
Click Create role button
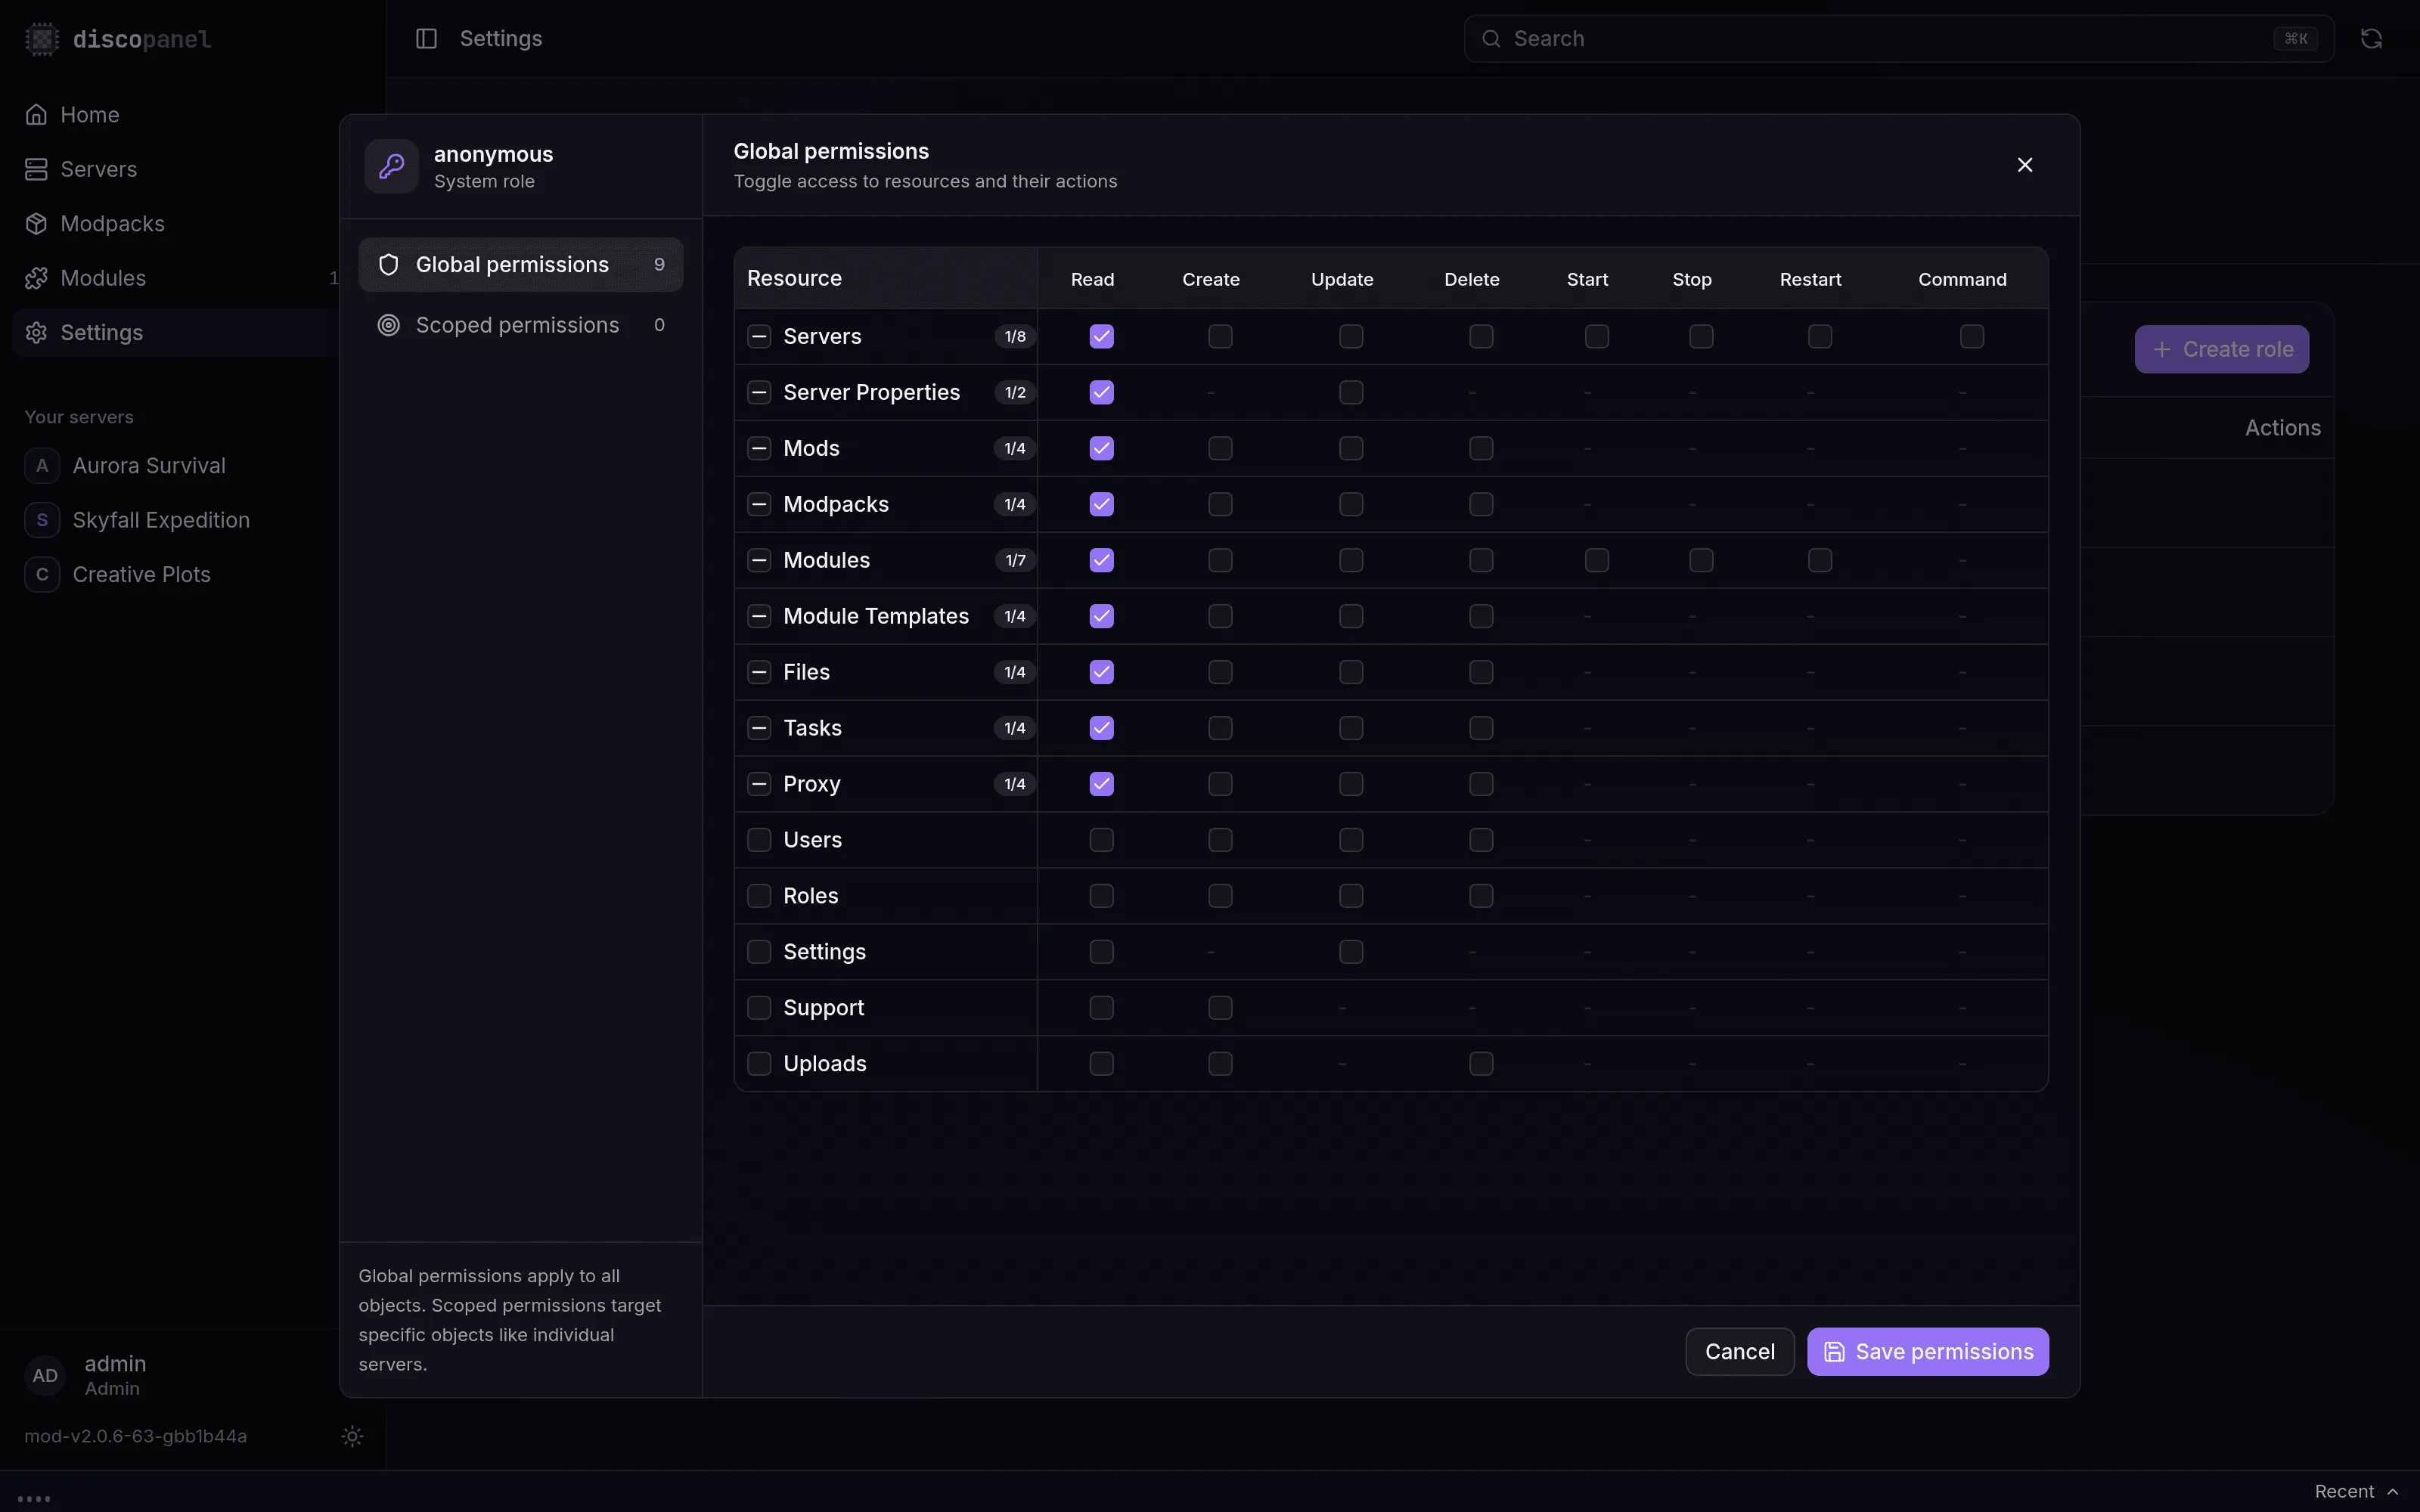(2222, 350)
